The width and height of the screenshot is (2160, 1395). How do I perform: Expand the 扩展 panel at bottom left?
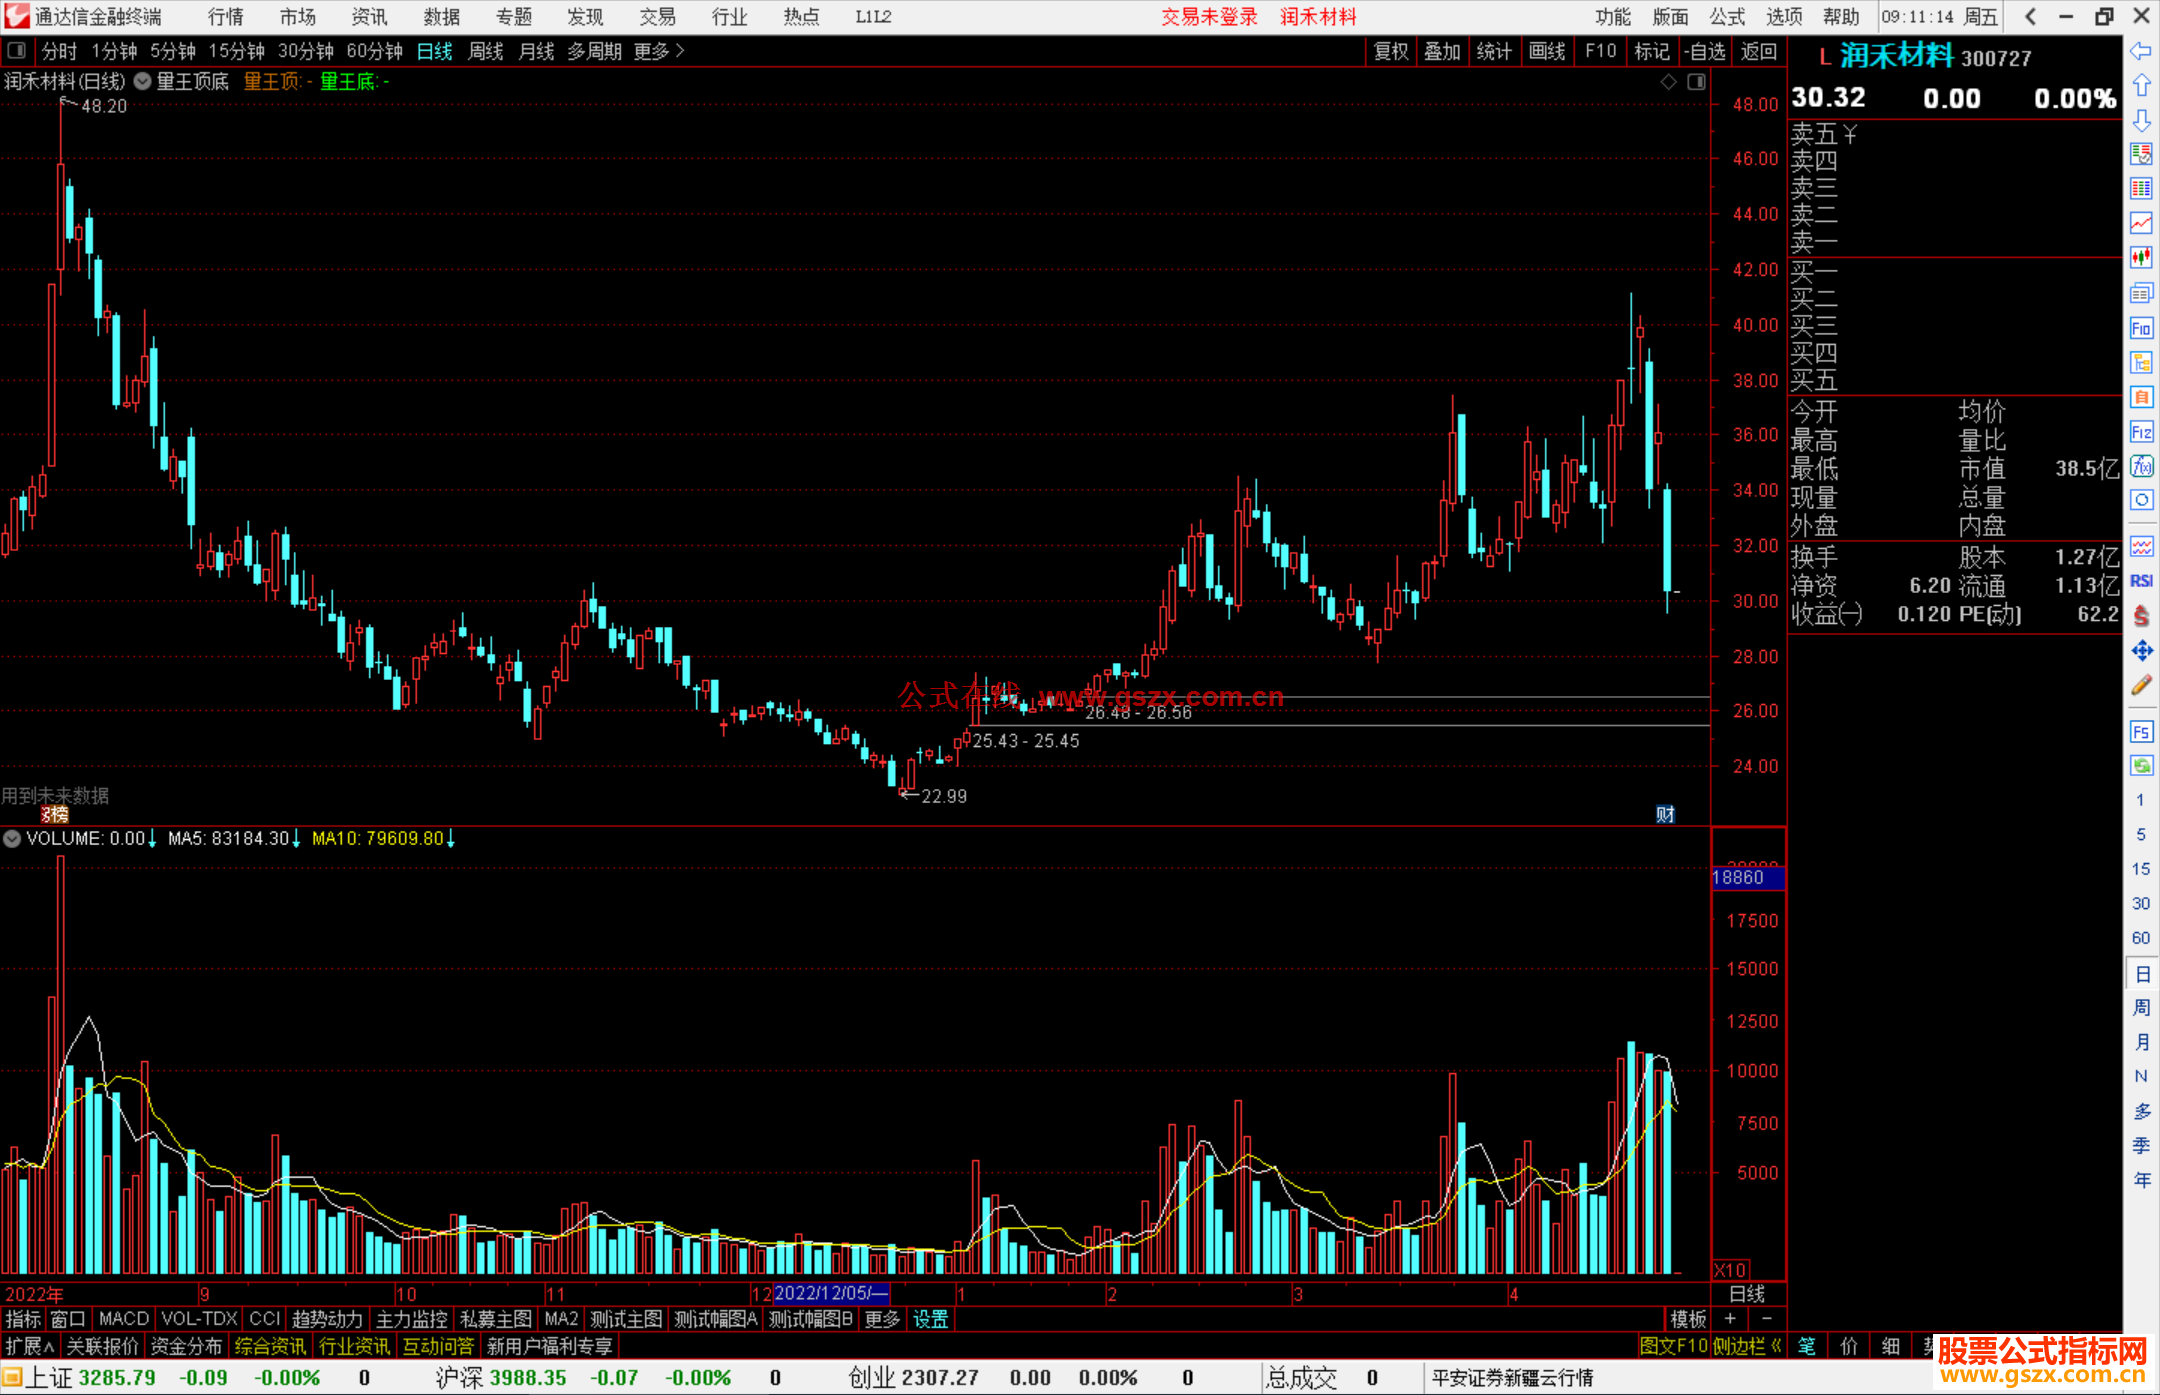pos(29,1346)
